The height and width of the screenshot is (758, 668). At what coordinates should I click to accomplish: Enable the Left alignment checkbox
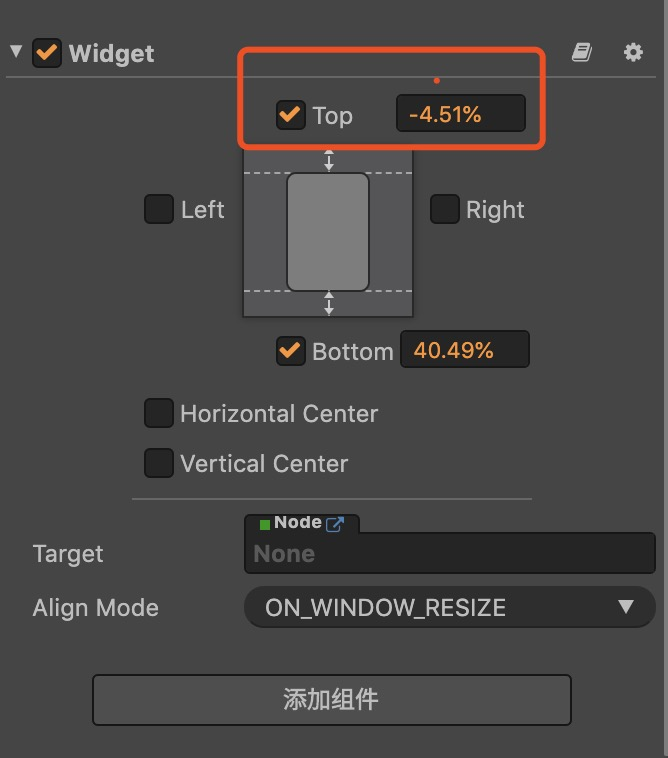tap(159, 209)
